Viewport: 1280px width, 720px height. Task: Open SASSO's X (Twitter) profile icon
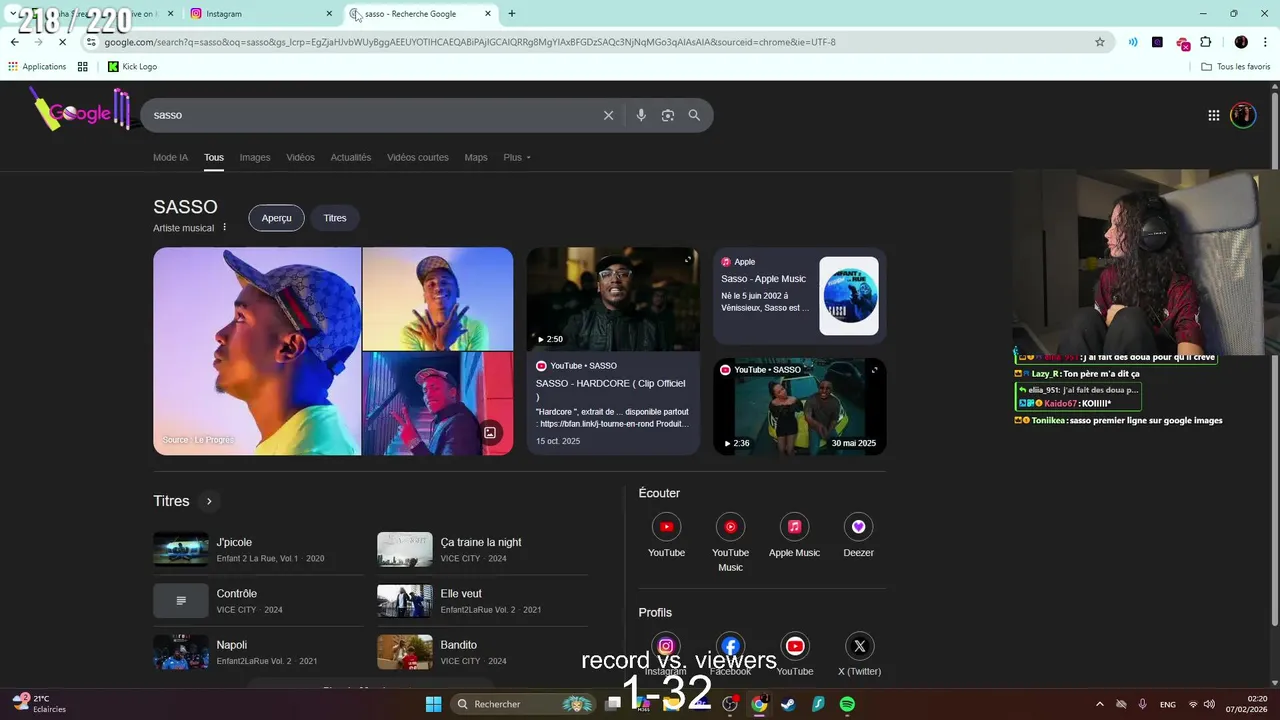tap(859, 646)
